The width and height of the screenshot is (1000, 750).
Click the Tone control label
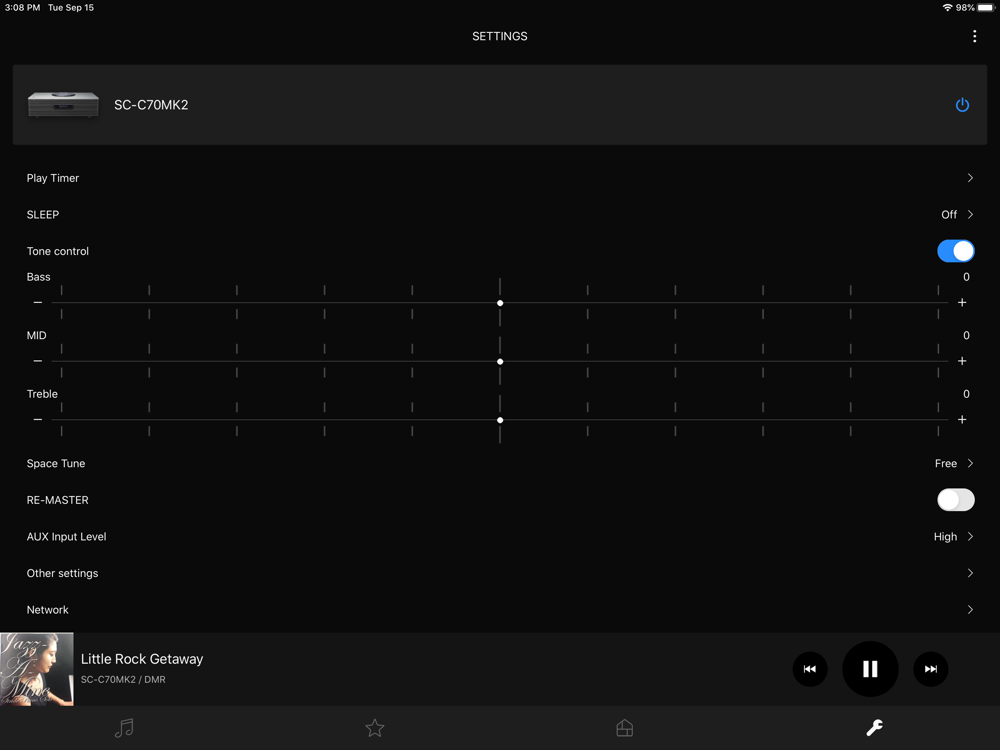point(57,251)
